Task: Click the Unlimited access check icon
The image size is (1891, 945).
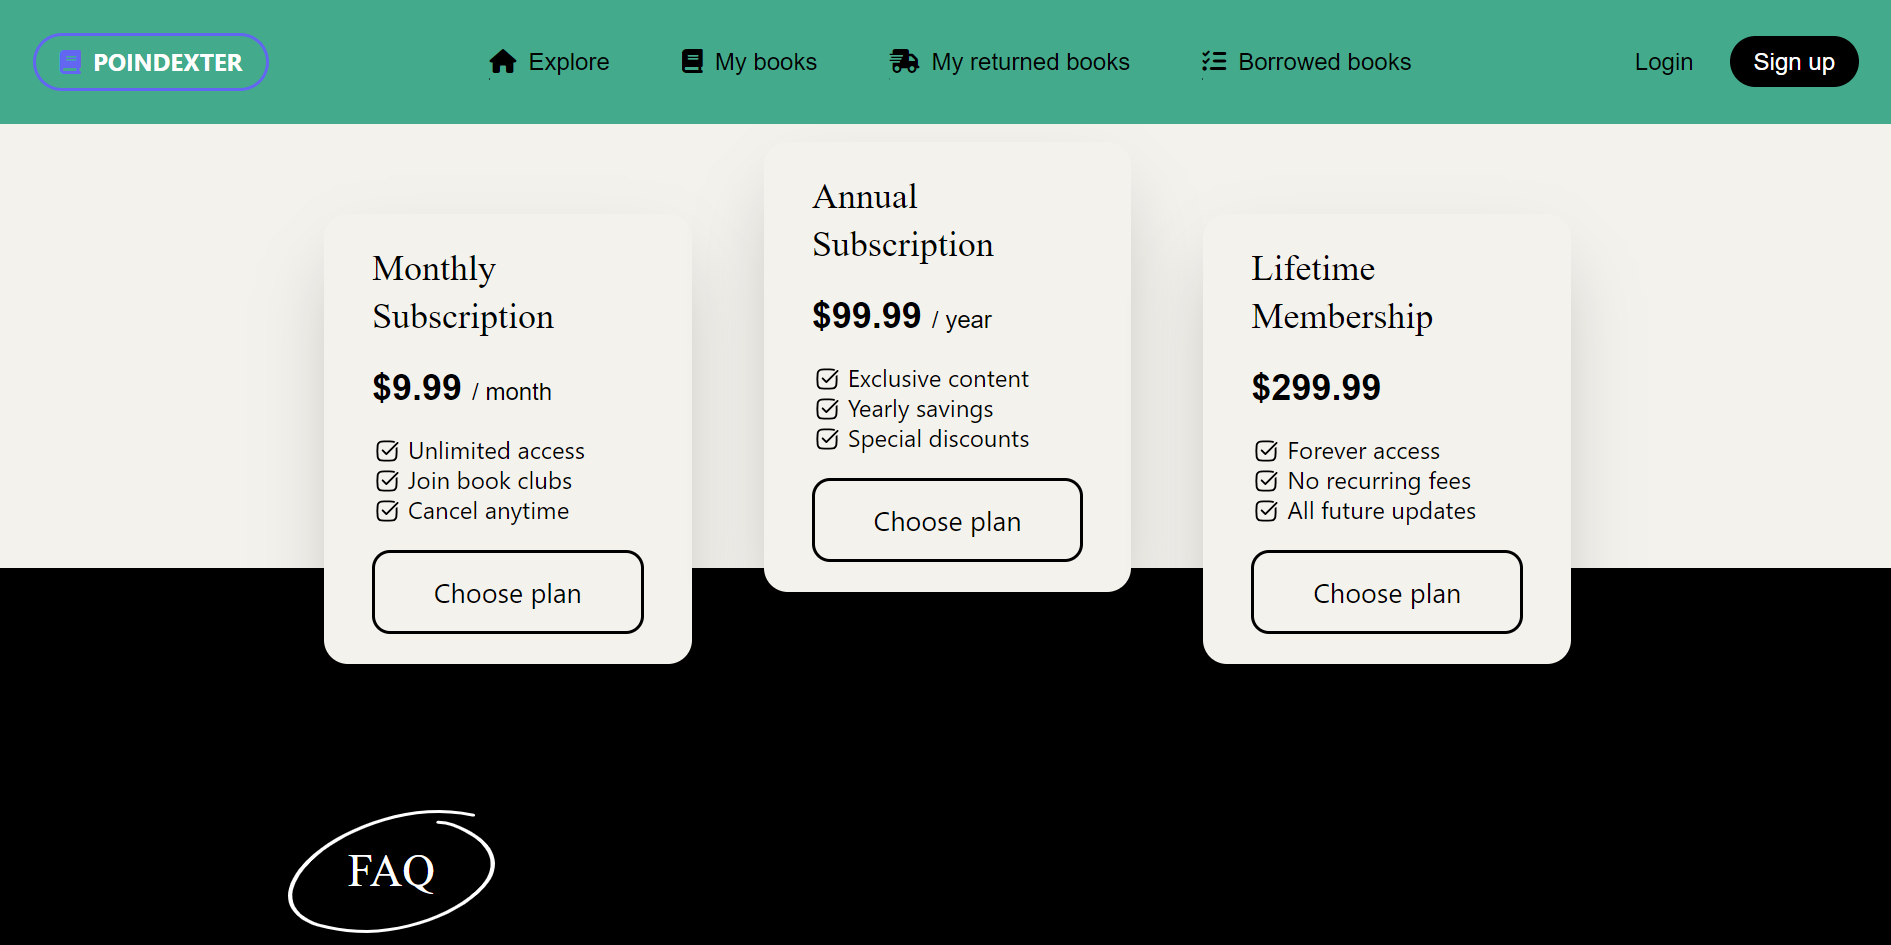Action: (387, 451)
